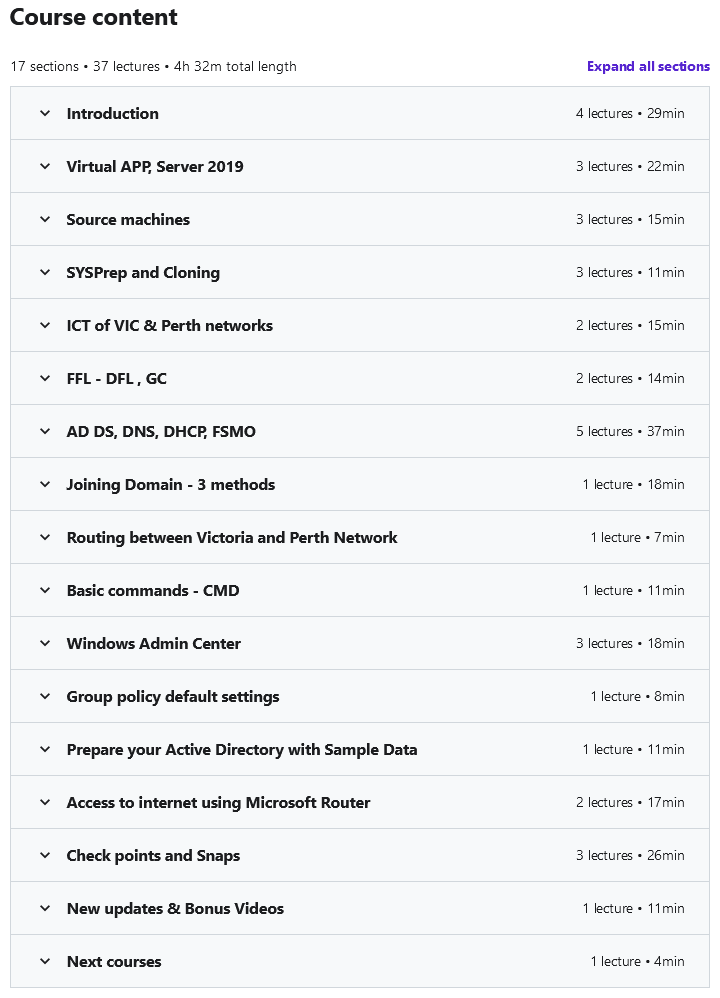Viewport: 720px width, 998px height.
Task: Open Windows Admin Center section title
Action: coord(153,643)
